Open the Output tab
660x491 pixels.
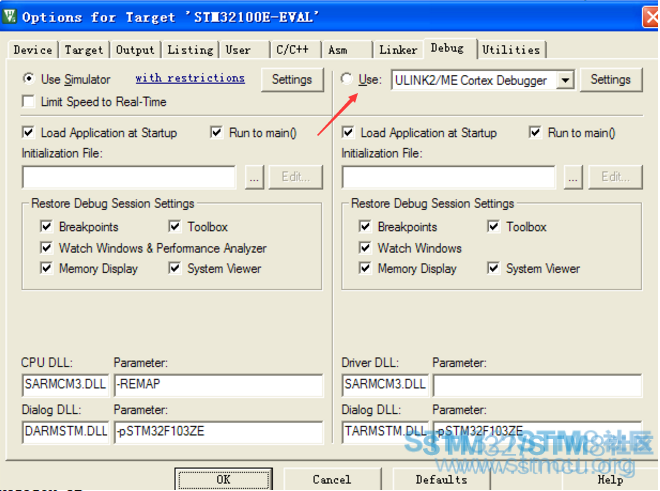(135, 50)
